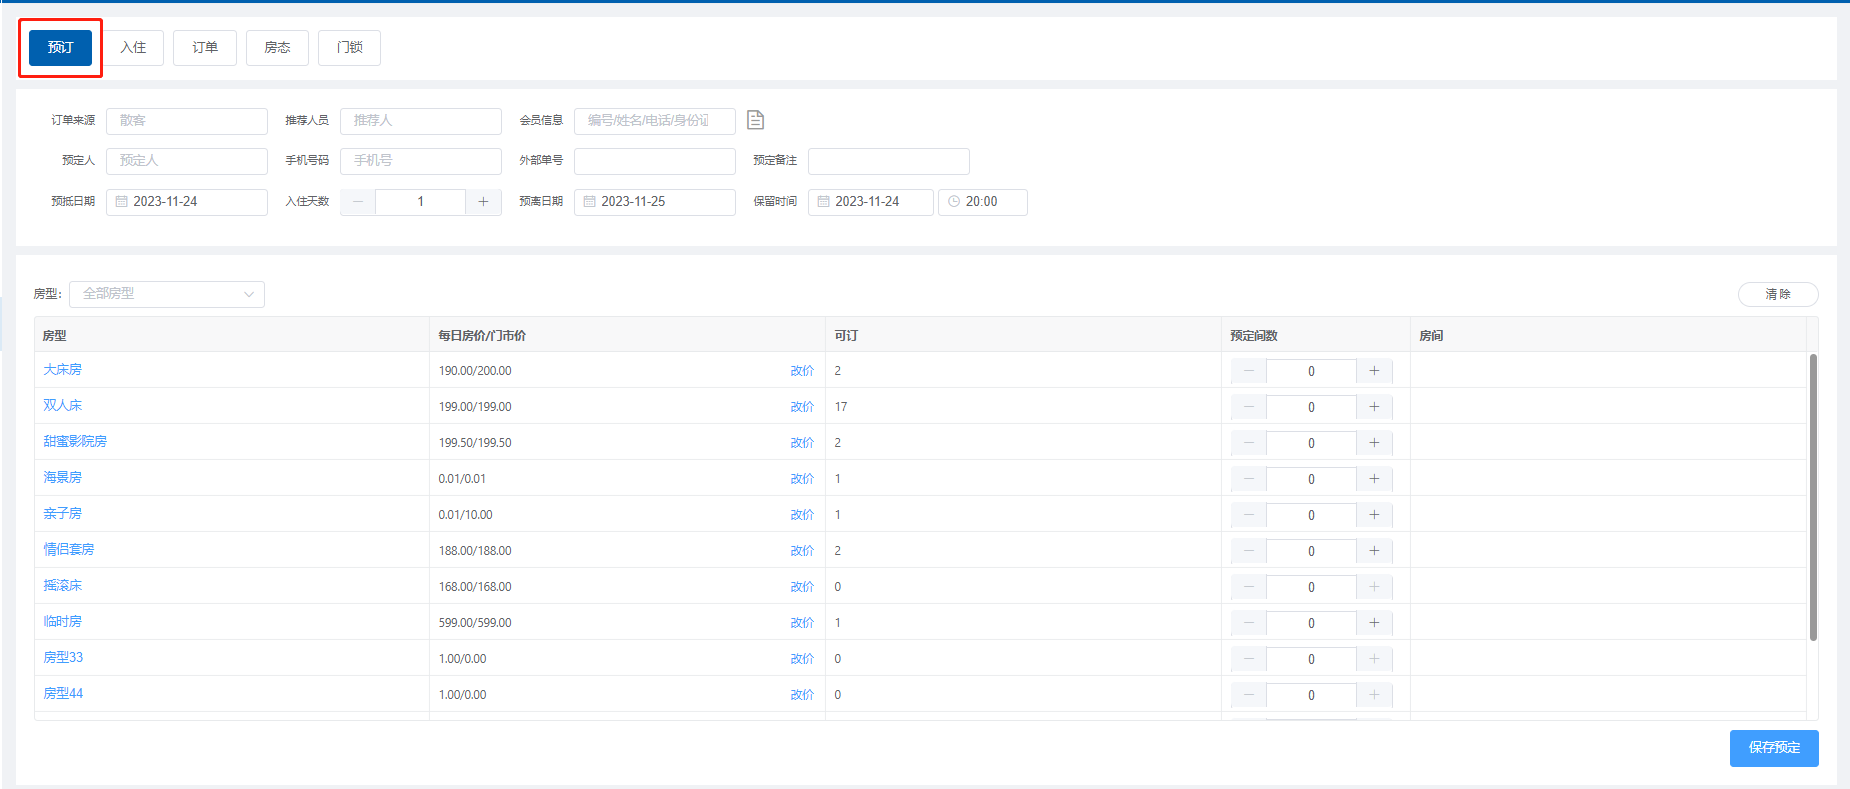Focus the 手机号码 input field
Viewport: 1850px width, 789px height.
click(420, 161)
